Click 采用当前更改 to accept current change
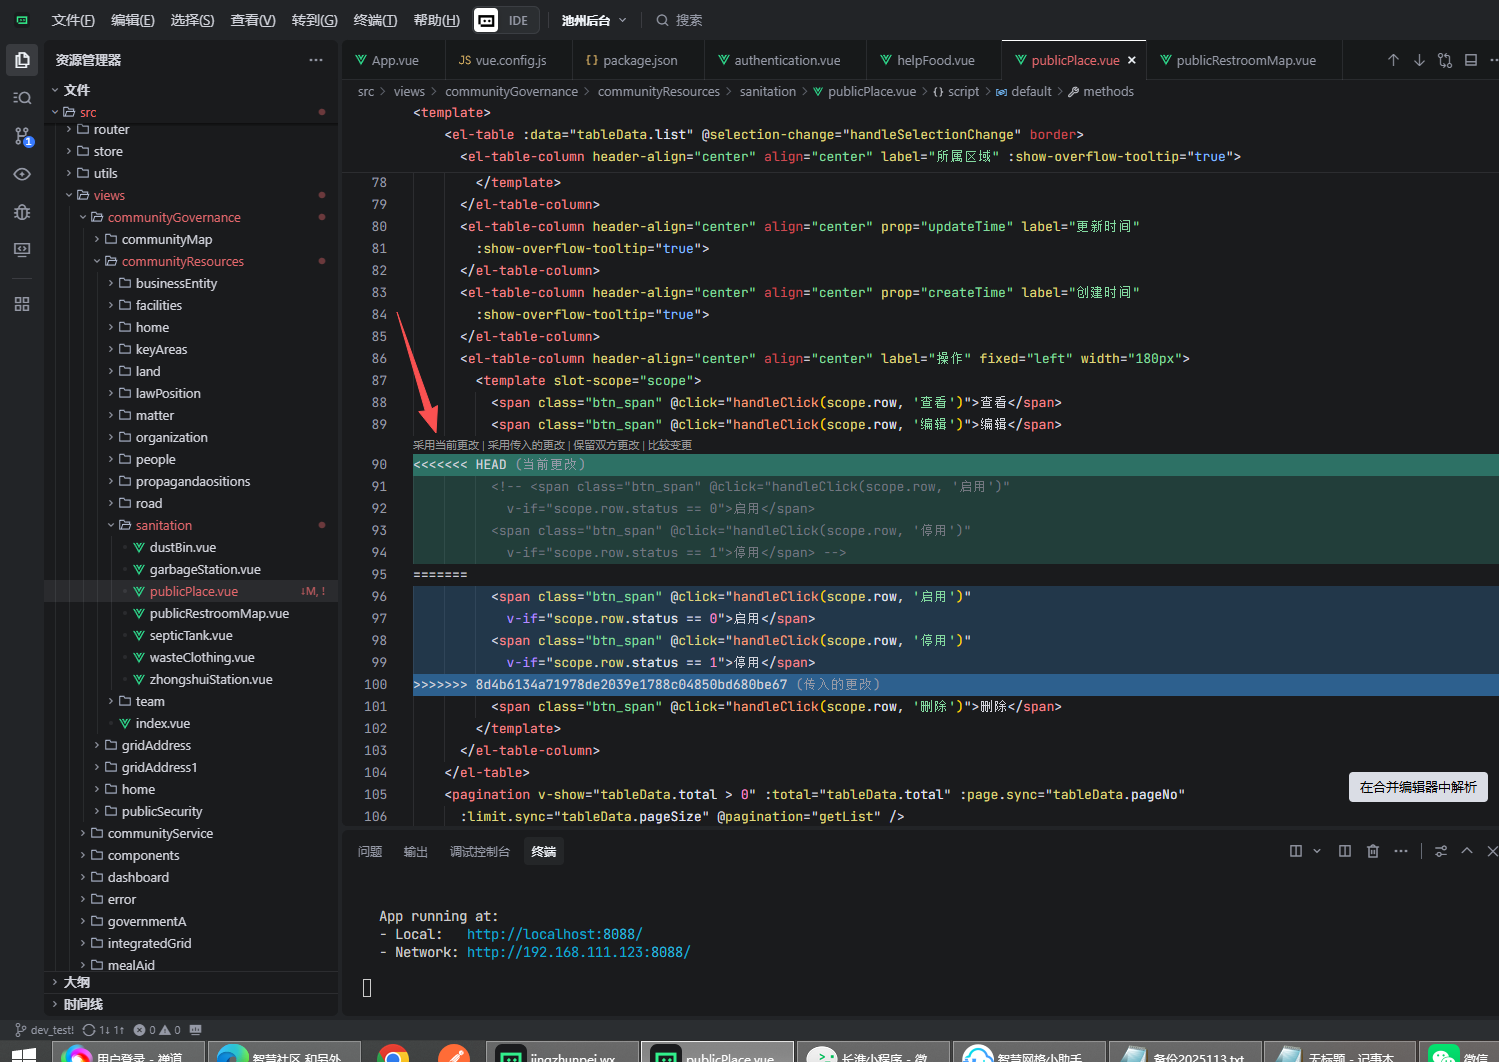1499x1062 pixels. tap(446, 445)
